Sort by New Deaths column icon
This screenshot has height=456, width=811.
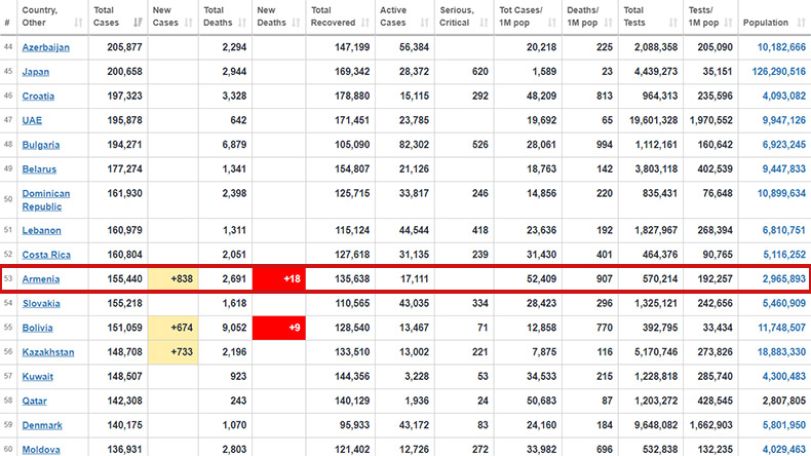(x=296, y=22)
